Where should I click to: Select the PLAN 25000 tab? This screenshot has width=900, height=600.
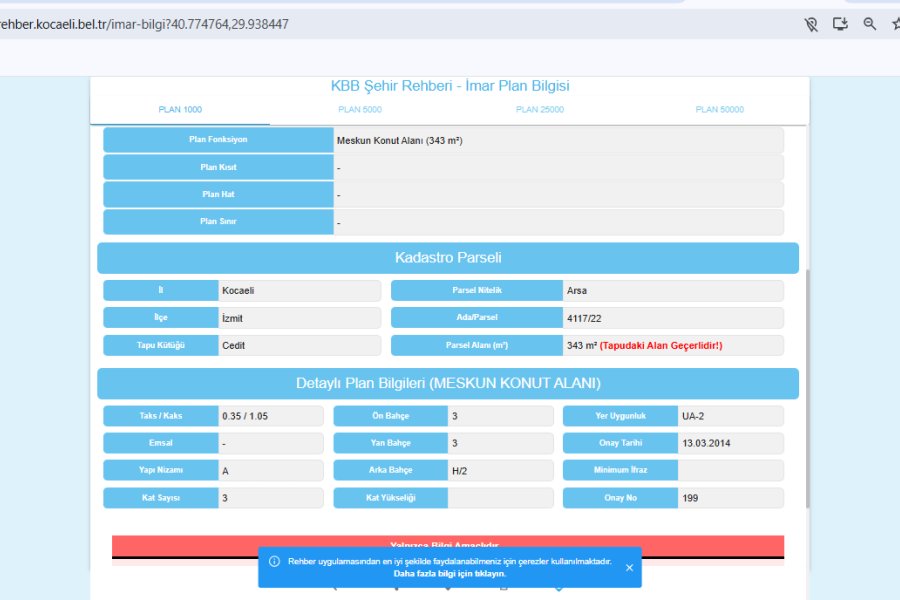coord(540,110)
